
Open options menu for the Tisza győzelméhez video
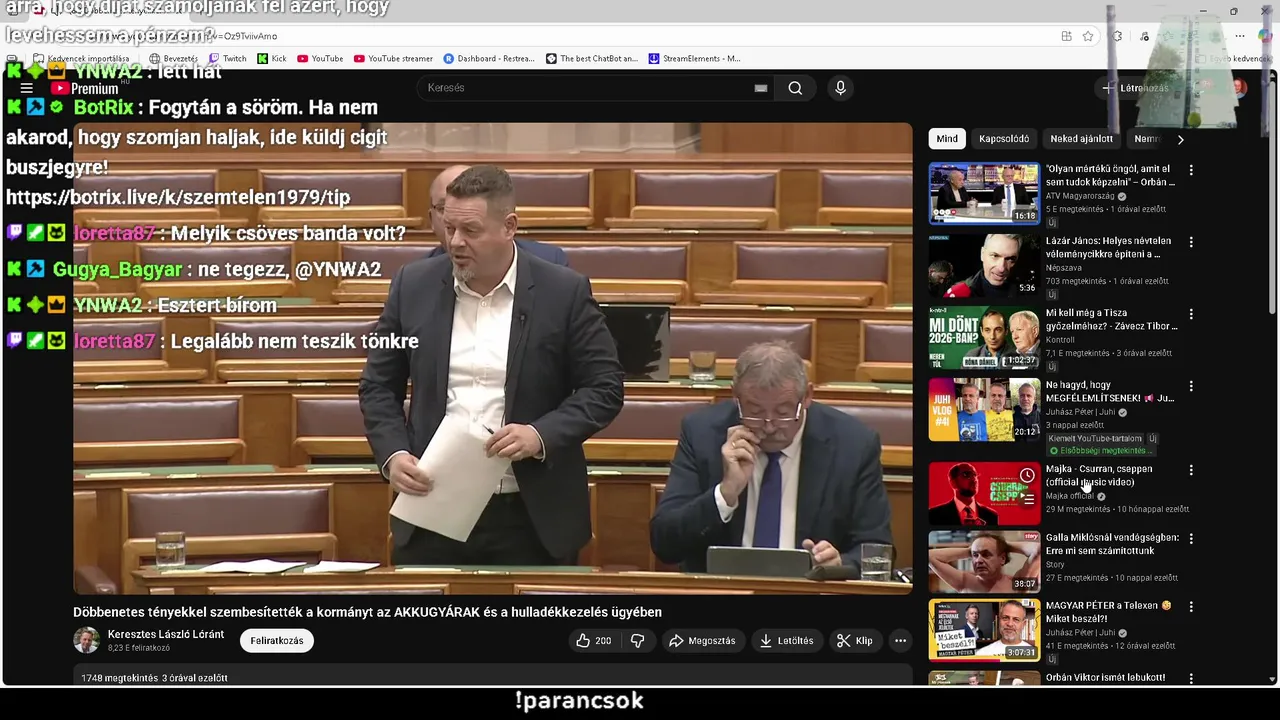1190,314
